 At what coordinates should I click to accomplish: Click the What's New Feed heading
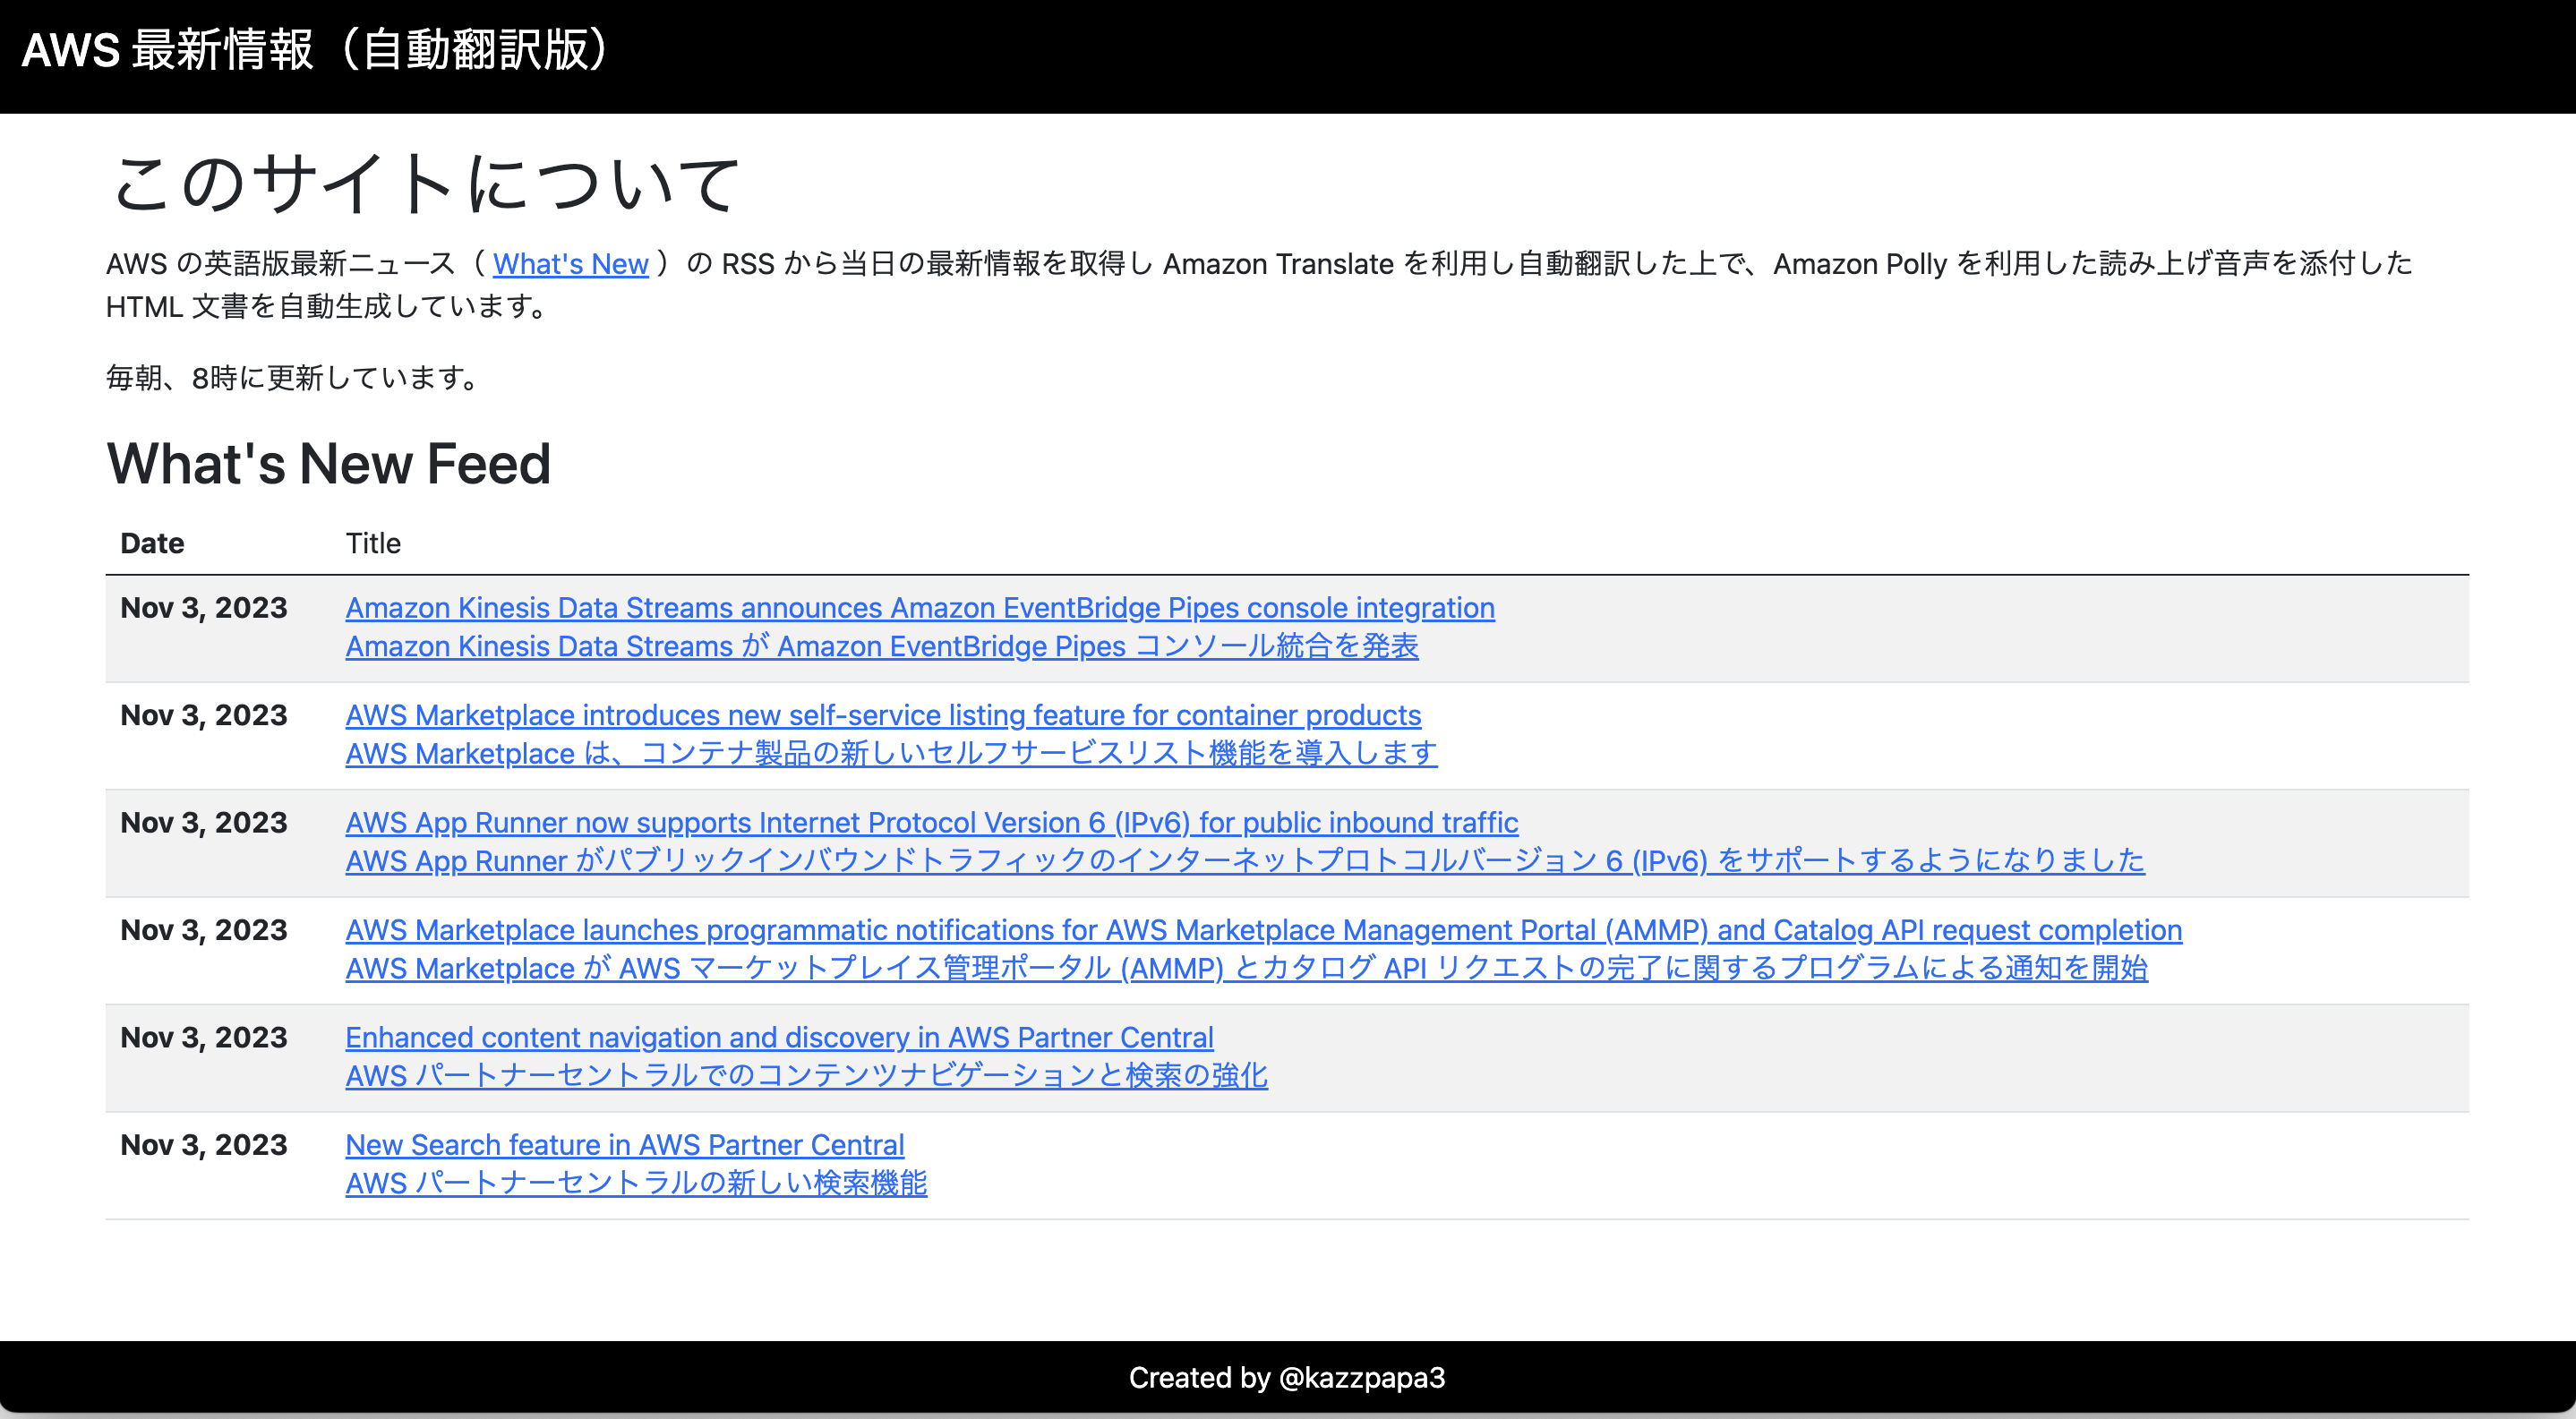329,463
